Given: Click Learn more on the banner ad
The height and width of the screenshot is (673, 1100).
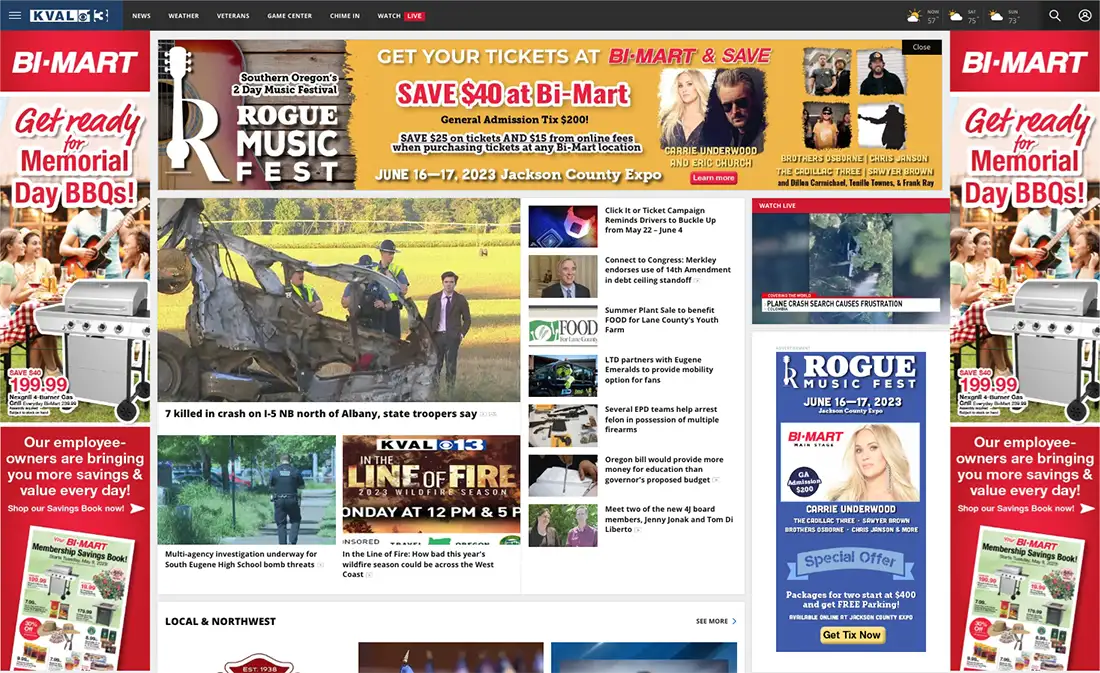Looking at the screenshot, I should pos(713,178).
